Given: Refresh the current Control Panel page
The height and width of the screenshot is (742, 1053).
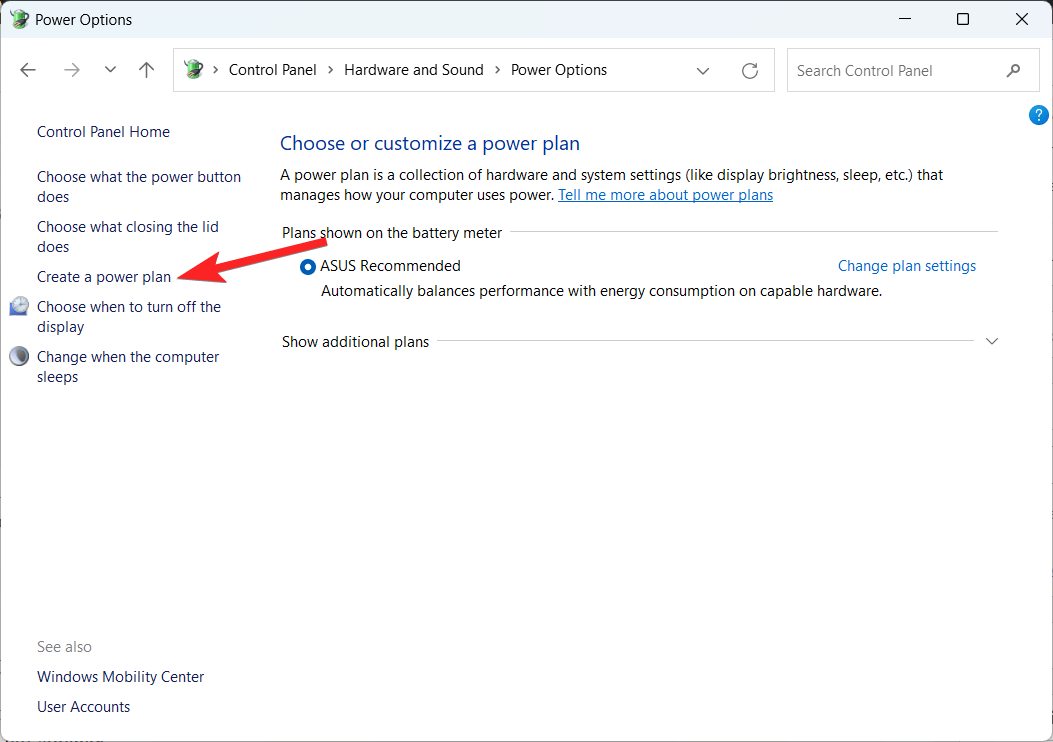Looking at the screenshot, I should tap(750, 70).
